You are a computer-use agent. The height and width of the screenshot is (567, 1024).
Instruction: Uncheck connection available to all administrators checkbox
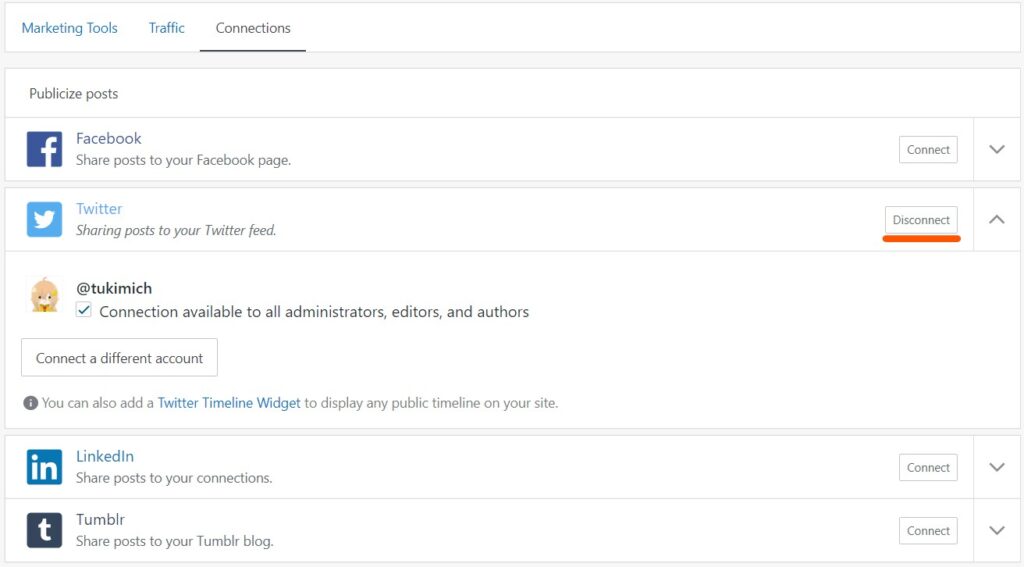84,310
